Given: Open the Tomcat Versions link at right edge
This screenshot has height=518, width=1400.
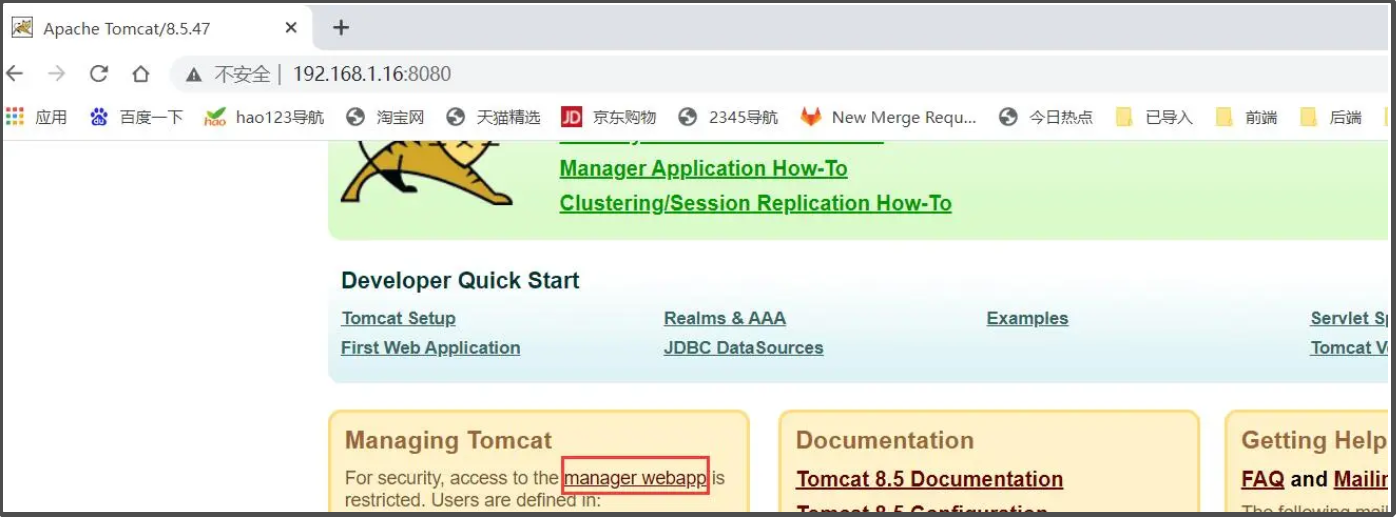Looking at the screenshot, I should (1350, 348).
